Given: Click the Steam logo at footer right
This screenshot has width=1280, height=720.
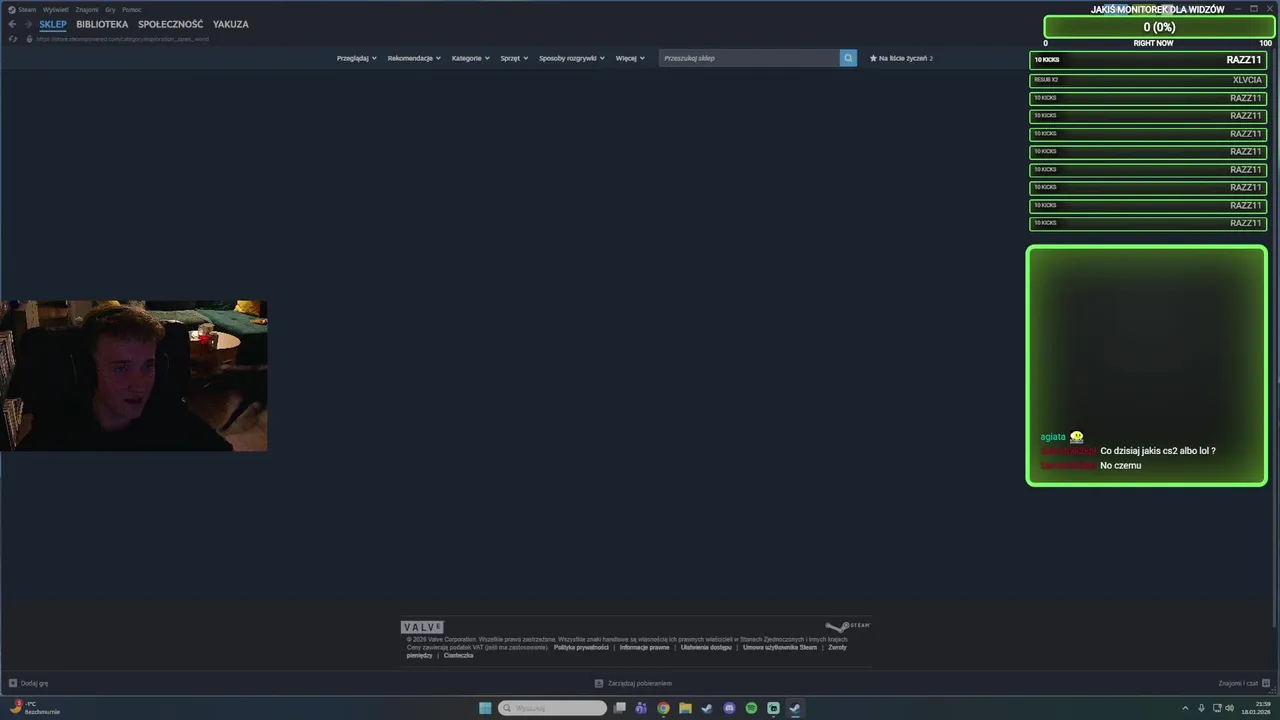Looking at the screenshot, I should (x=848, y=626).
